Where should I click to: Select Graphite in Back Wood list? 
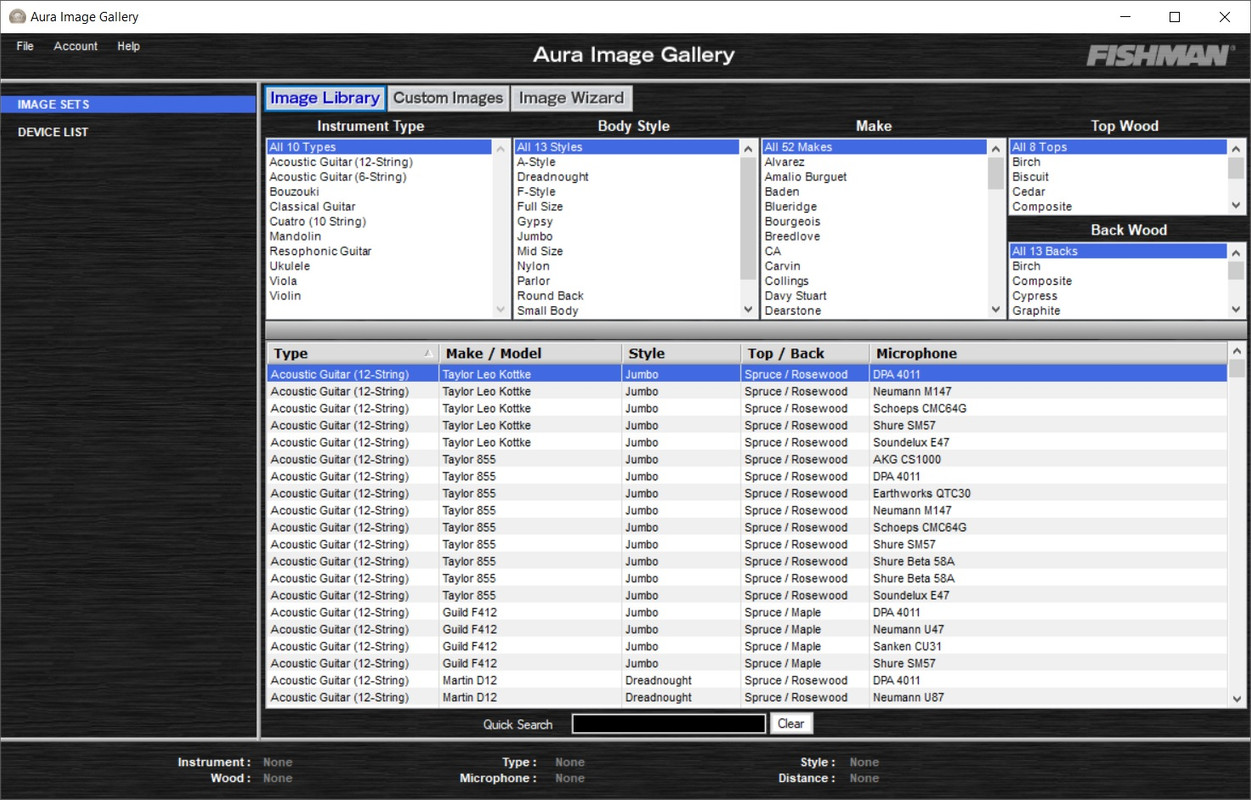coord(1118,311)
